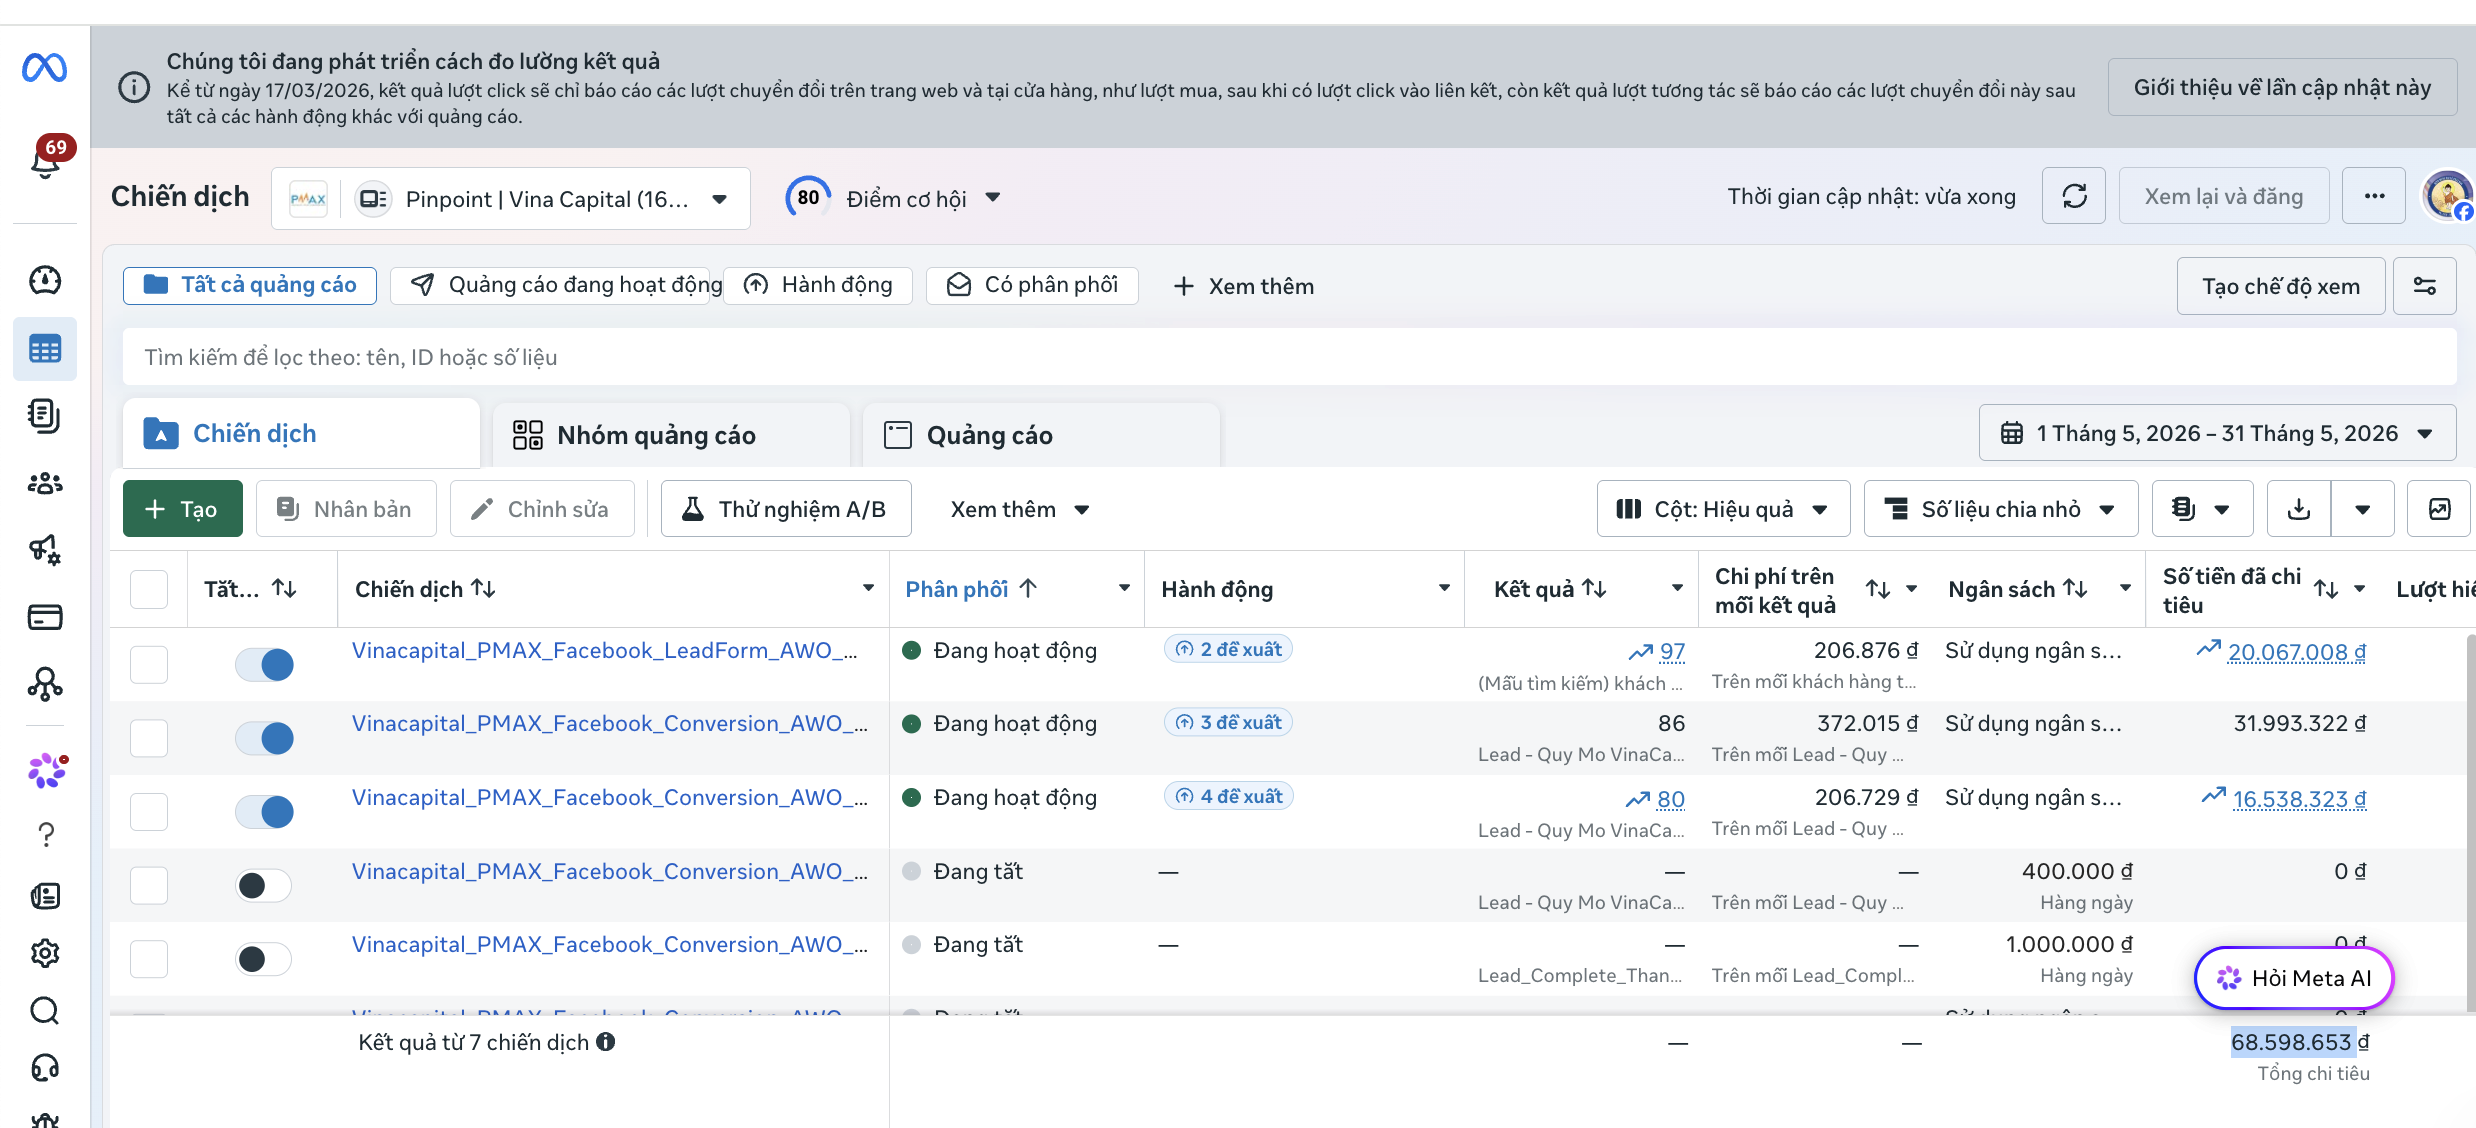Click the search and filter input field
Image resolution: width=2476 pixels, height=1128 pixels.
click(1289, 357)
